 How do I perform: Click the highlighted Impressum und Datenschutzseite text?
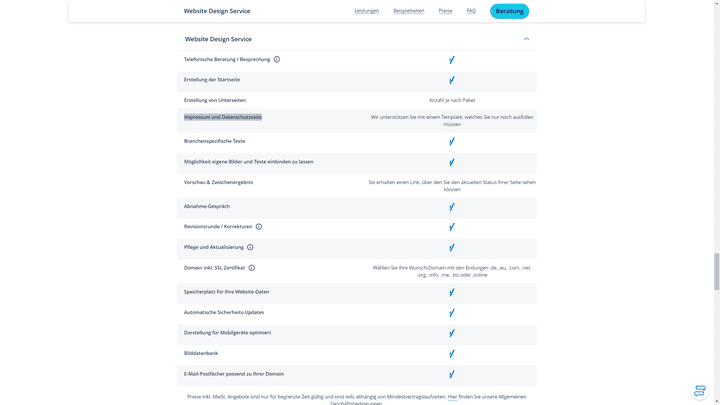(x=223, y=117)
